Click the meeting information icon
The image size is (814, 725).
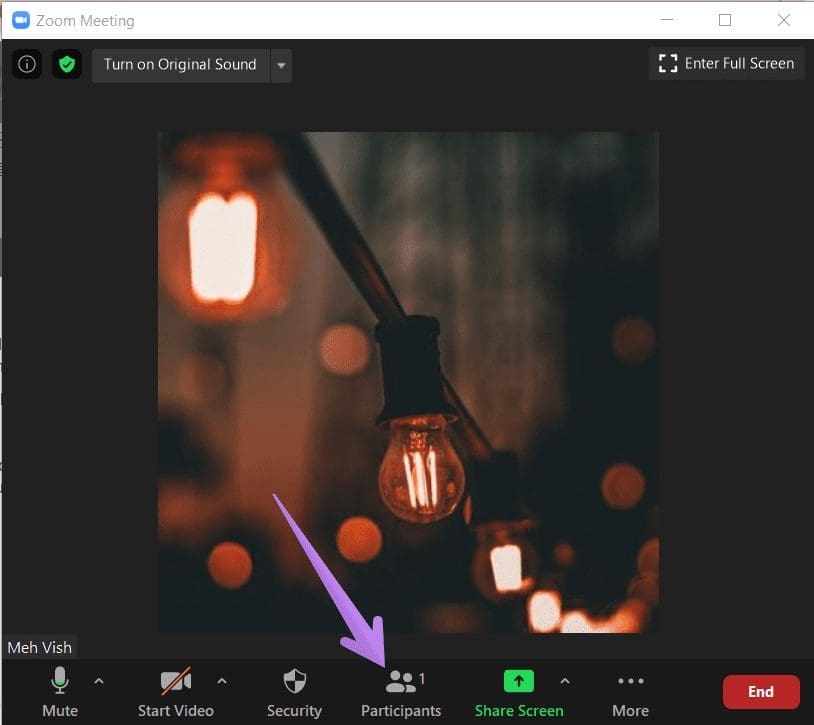[x=26, y=63]
